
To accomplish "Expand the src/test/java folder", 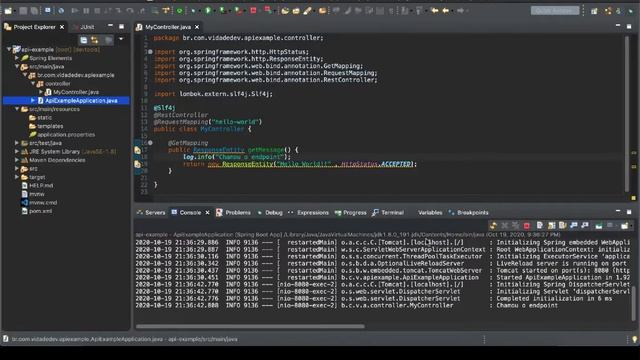I will [x=17, y=143].
